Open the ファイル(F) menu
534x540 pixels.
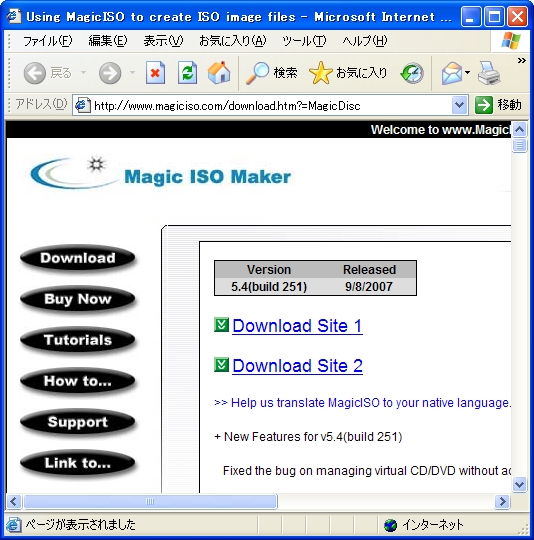[48, 41]
